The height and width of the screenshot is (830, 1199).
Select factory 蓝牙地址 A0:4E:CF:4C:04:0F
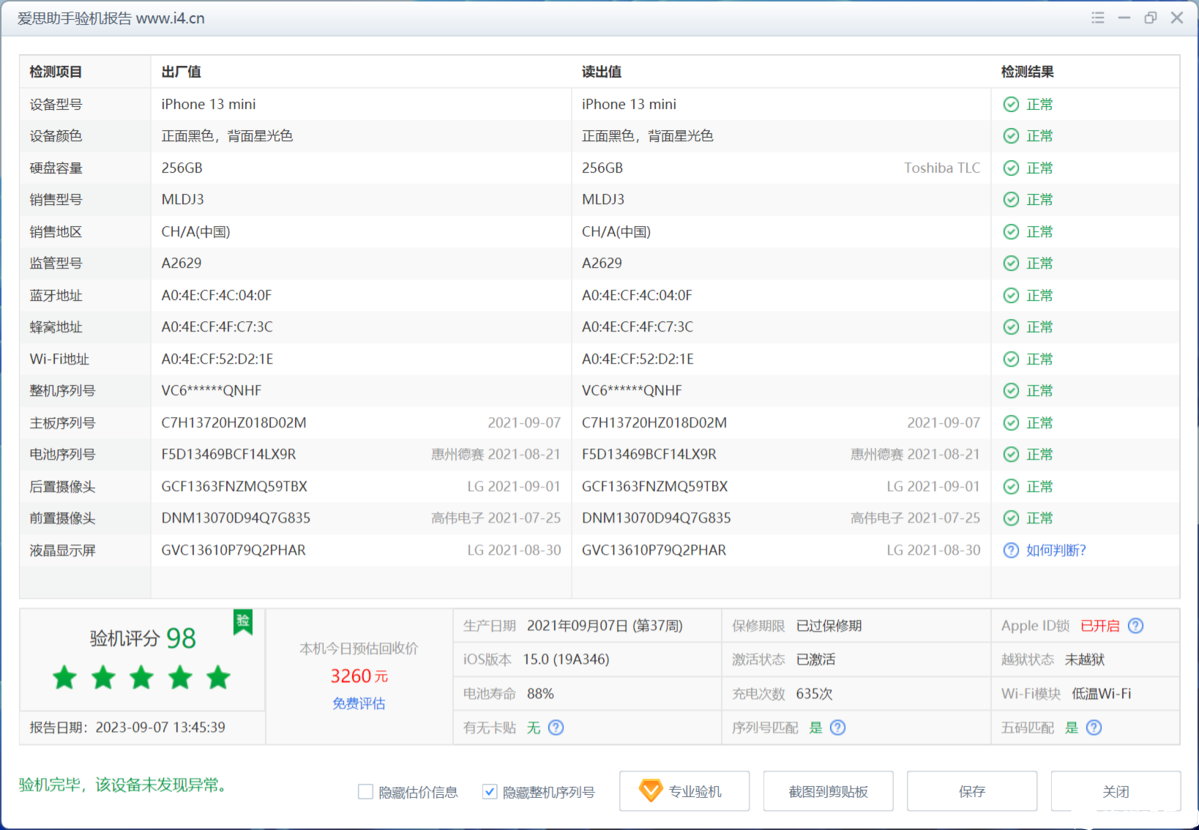pos(216,295)
